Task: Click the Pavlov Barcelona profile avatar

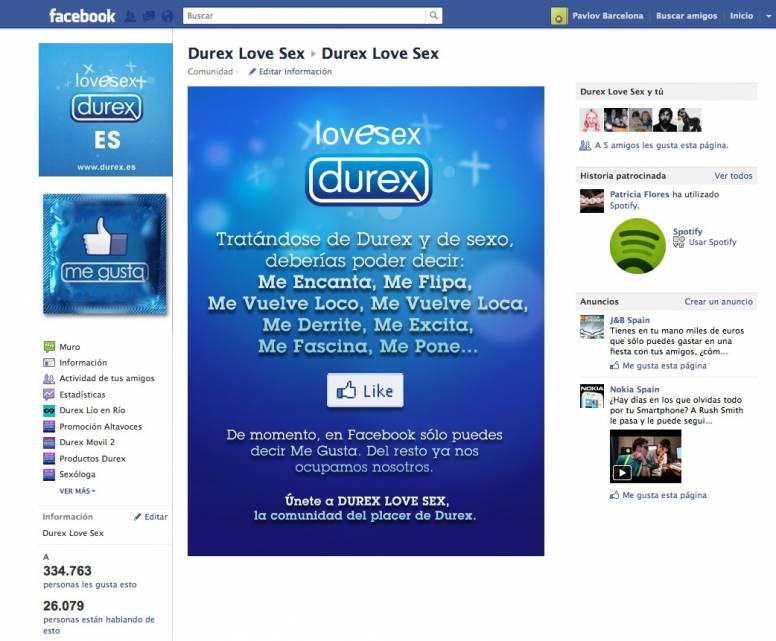Action: tap(559, 16)
